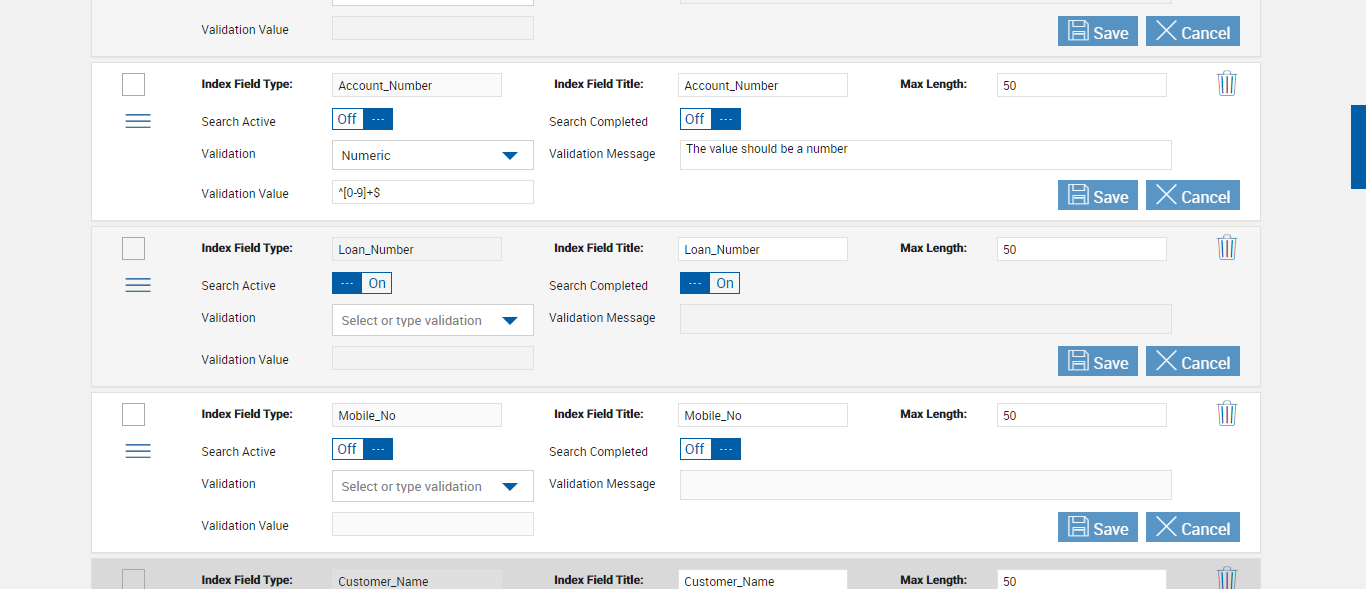
Task: Click the Account_Number validation value field
Action: [432, 193]
